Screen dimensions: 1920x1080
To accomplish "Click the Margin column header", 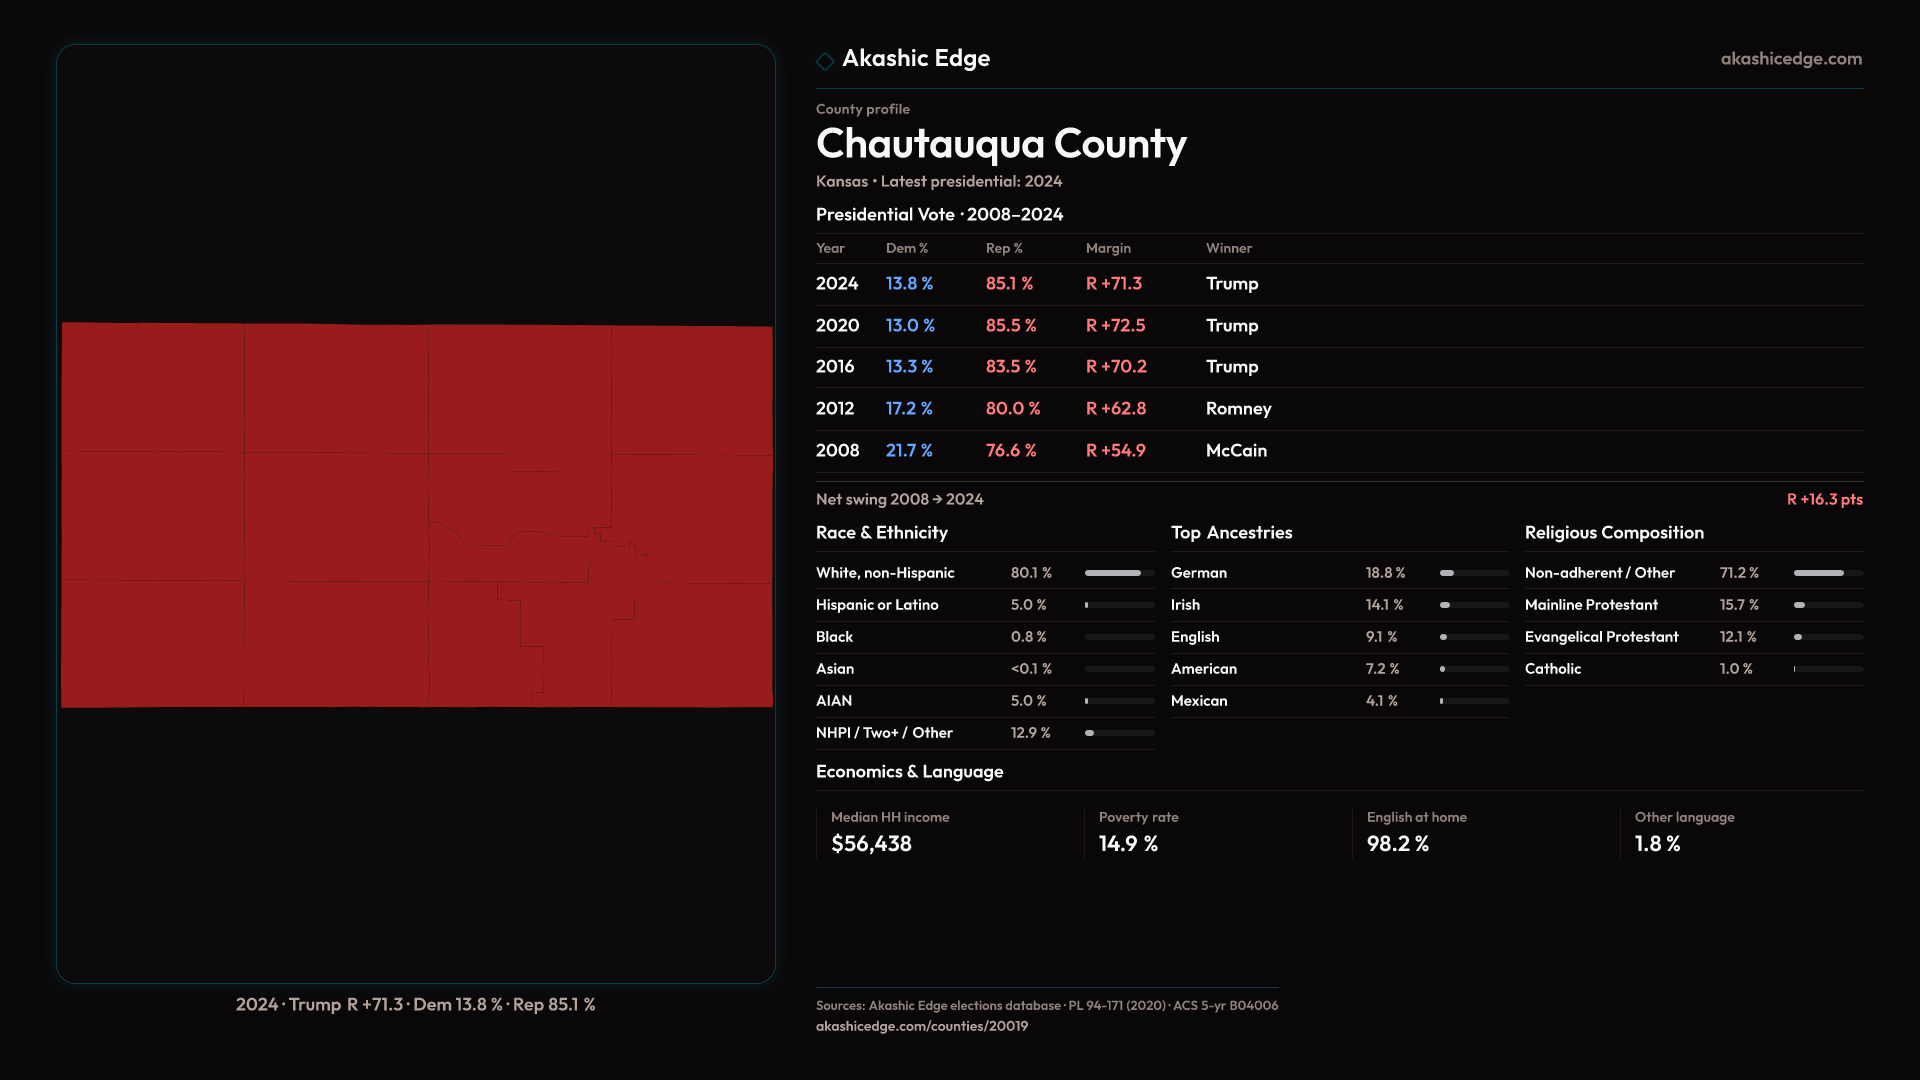I will point(1108,248).
